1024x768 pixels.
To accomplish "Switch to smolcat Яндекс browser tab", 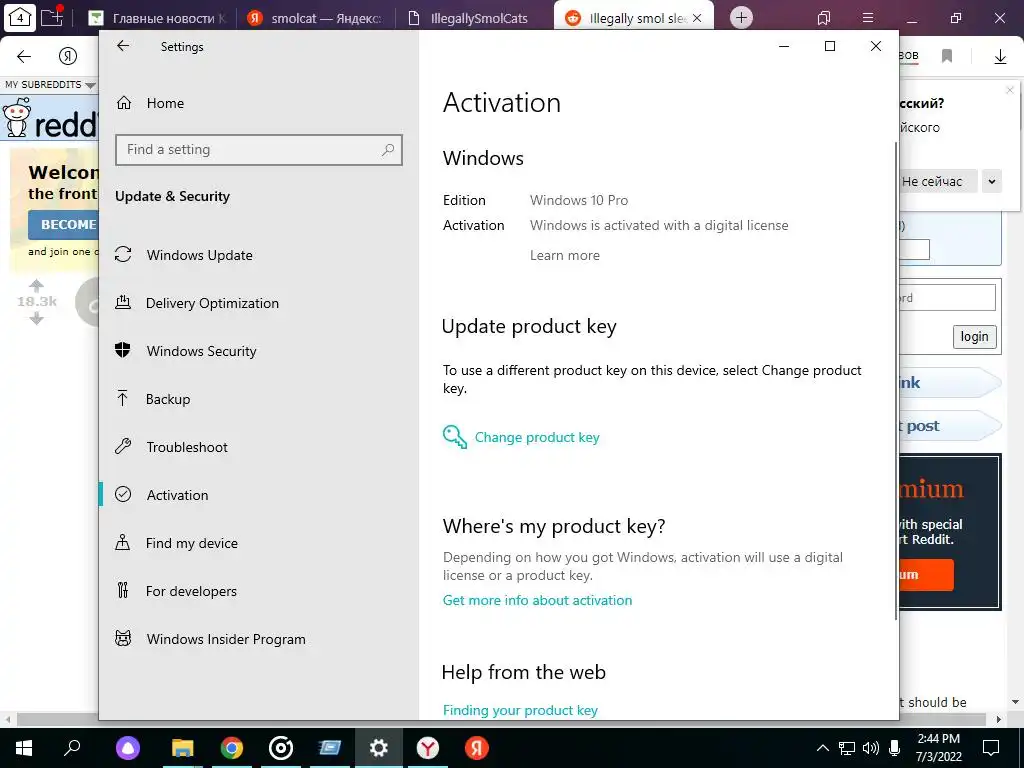I will coord(315,18).
